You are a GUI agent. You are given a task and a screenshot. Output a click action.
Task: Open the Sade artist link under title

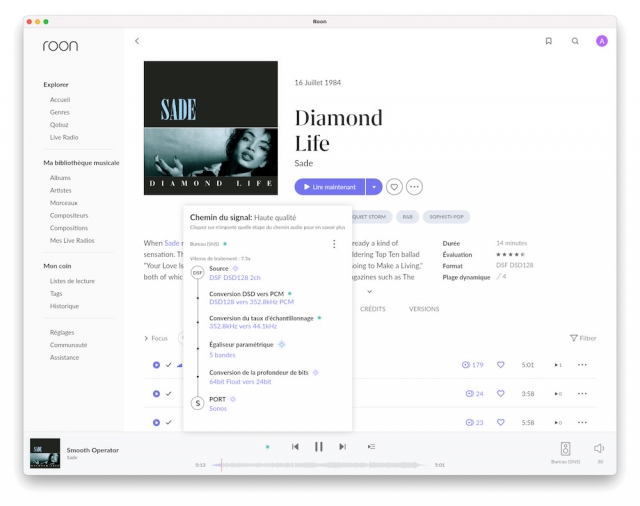[304, 163]
